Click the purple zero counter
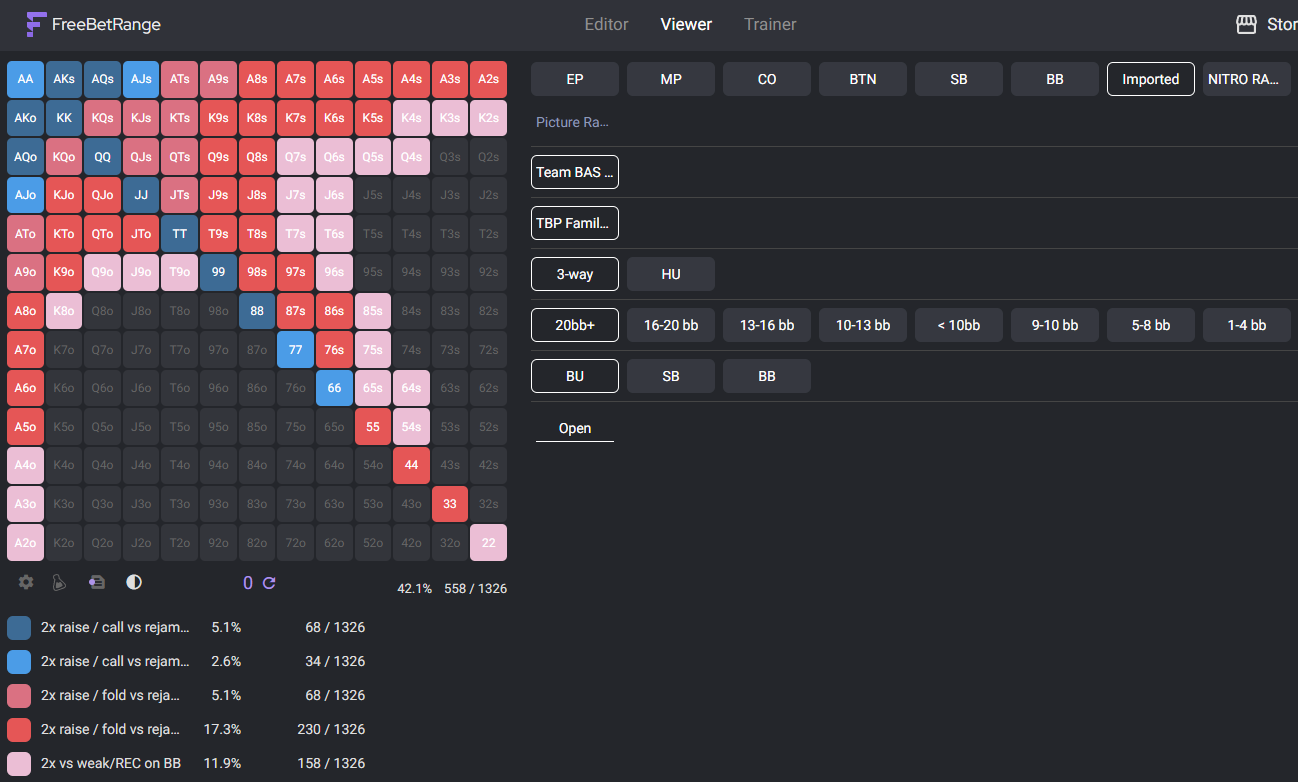The width and height of the screenshot is (1298, 782). coord(247,582)
